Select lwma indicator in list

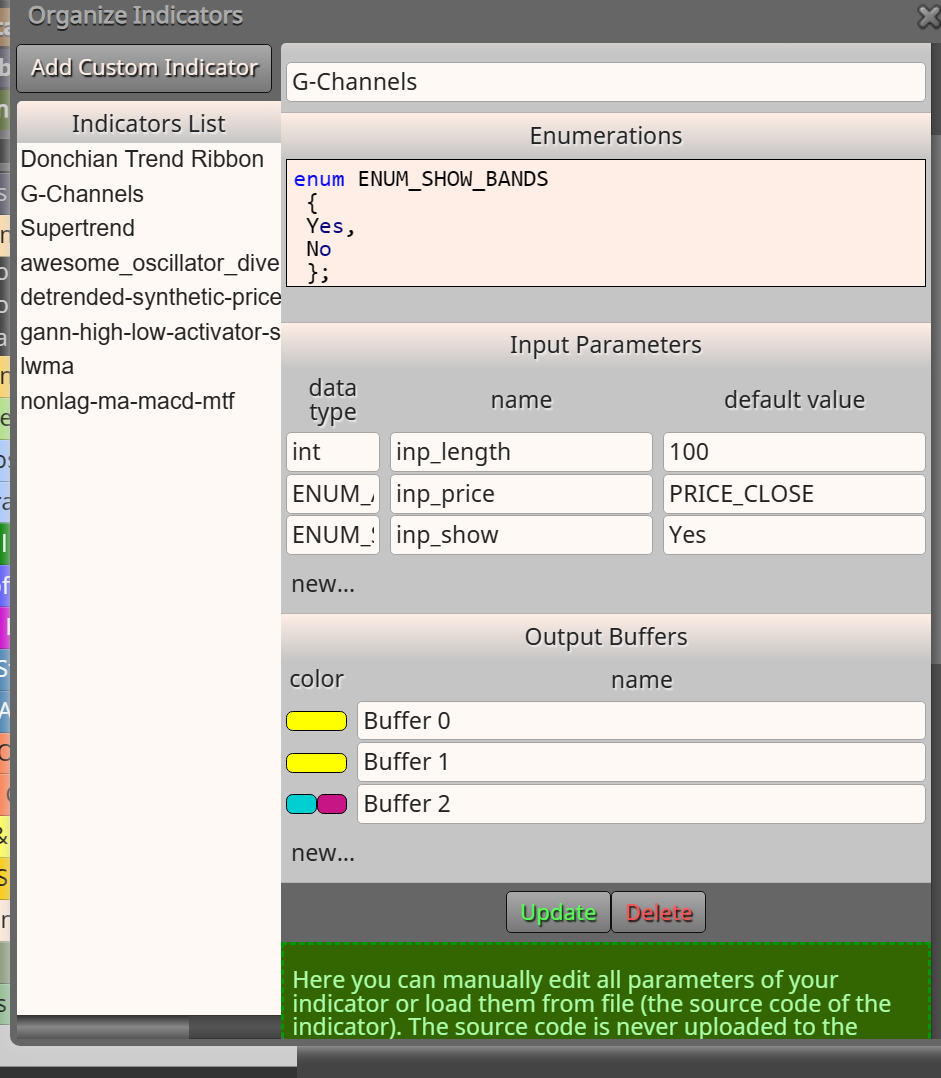[47, 366]
